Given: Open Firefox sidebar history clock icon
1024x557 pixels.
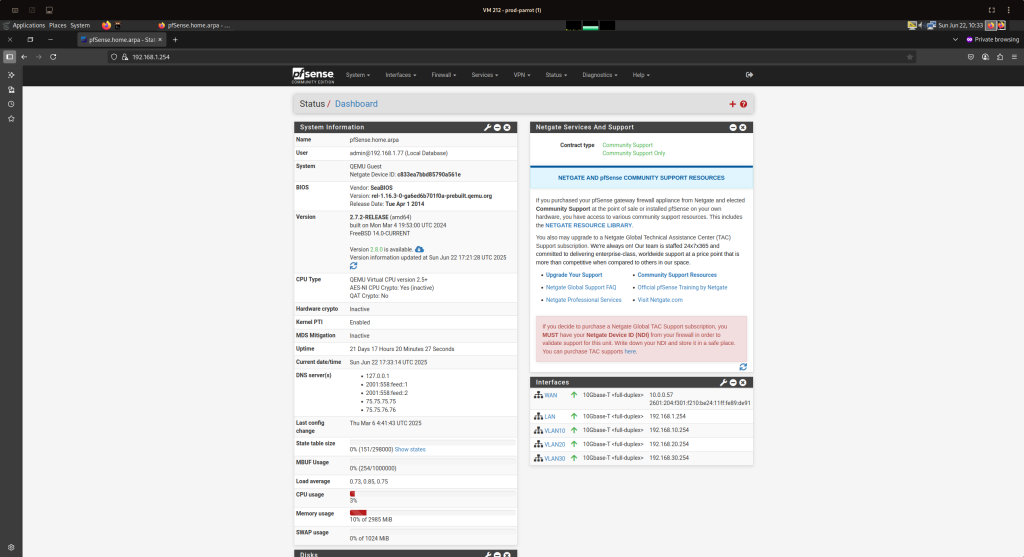Looking at the screenshot, I should pos(11,104).
